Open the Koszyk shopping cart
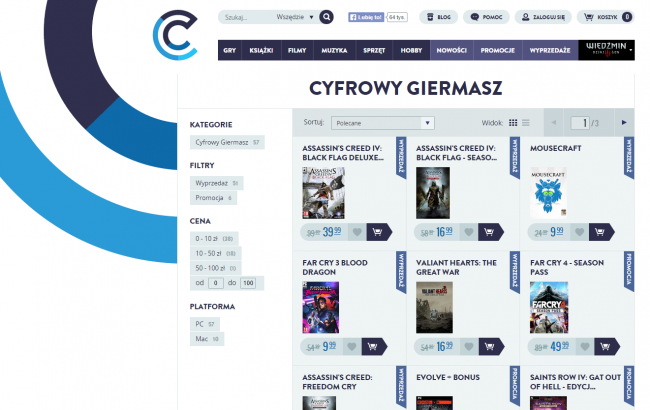The width and height of the screenshot is (650, 410). pos(606,17)
